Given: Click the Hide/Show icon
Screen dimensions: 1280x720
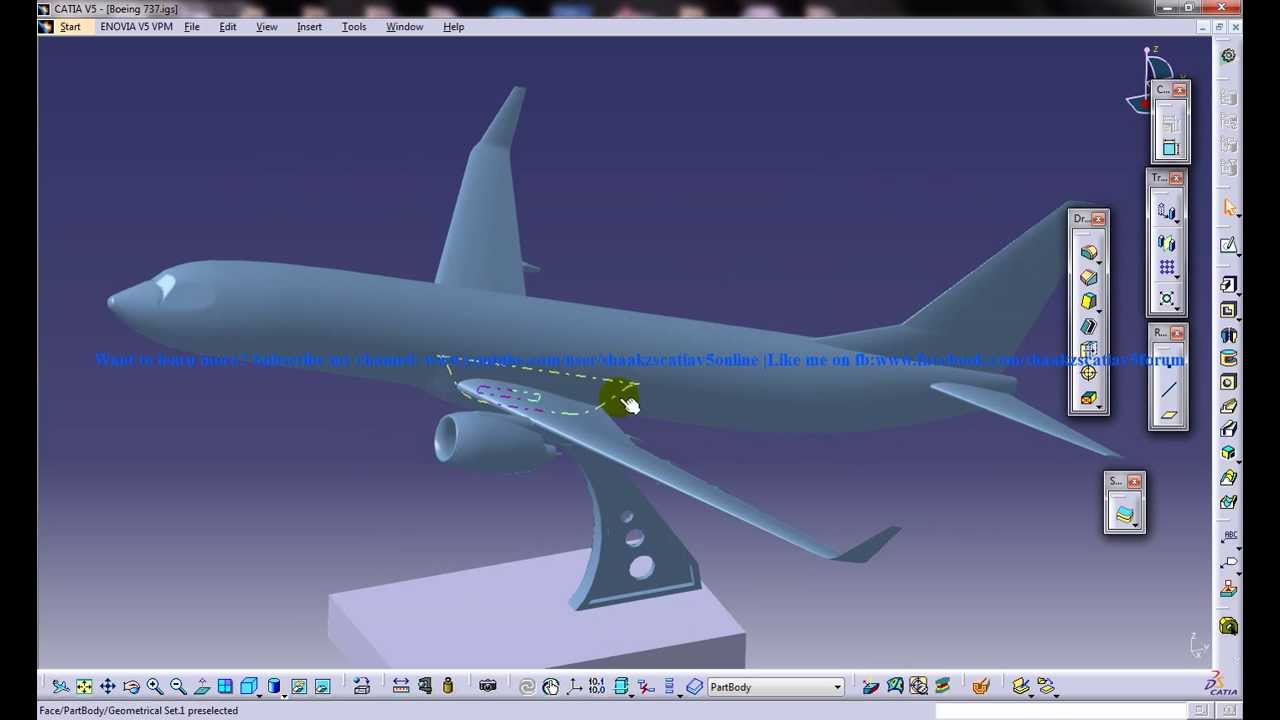Looking at the screenshot, I should [x=299, y=687].
